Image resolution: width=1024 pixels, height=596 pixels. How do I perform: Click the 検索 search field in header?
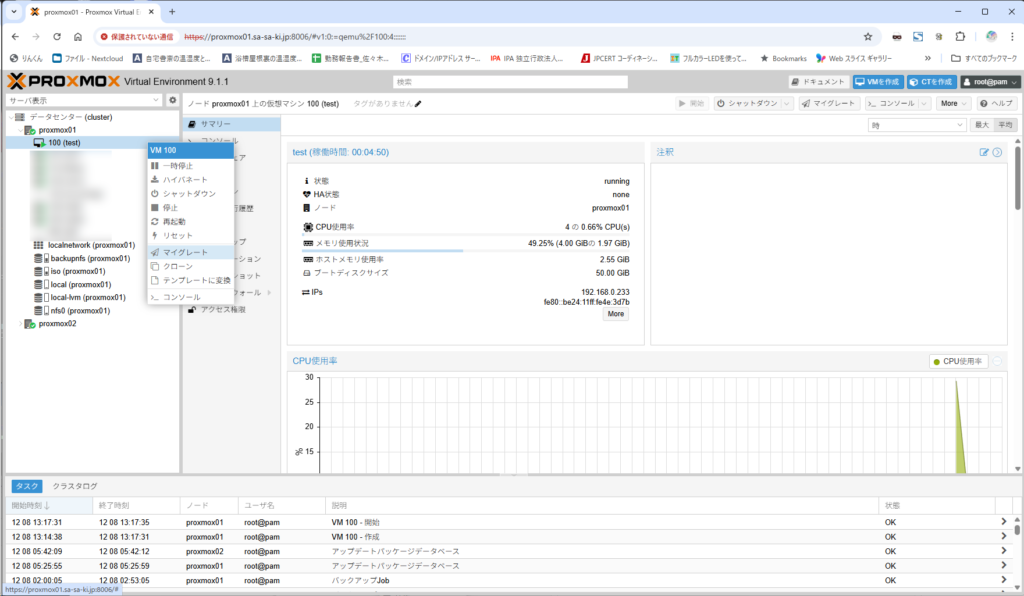(510, 82)
